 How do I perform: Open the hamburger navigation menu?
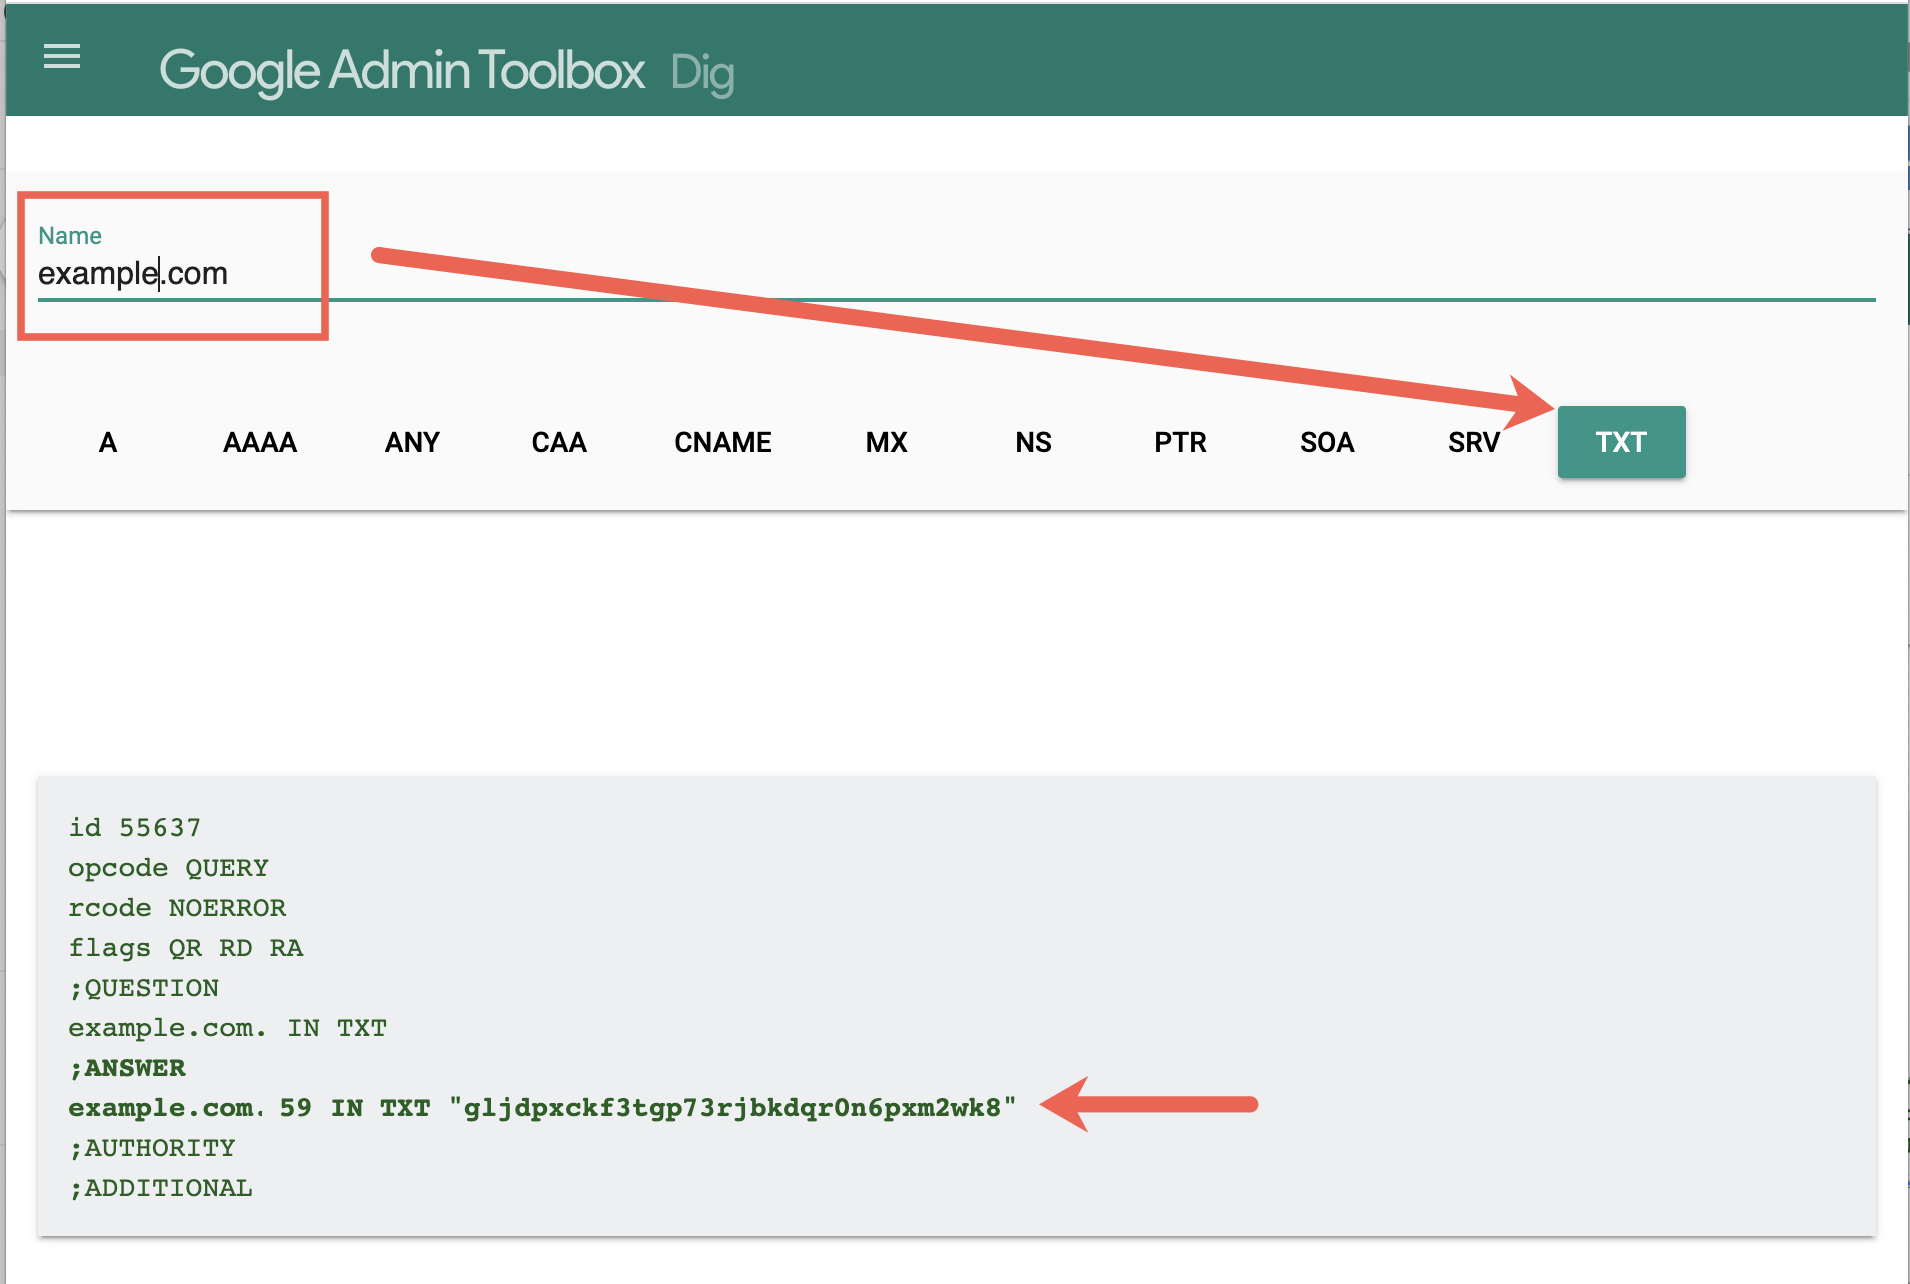[62, 57]
